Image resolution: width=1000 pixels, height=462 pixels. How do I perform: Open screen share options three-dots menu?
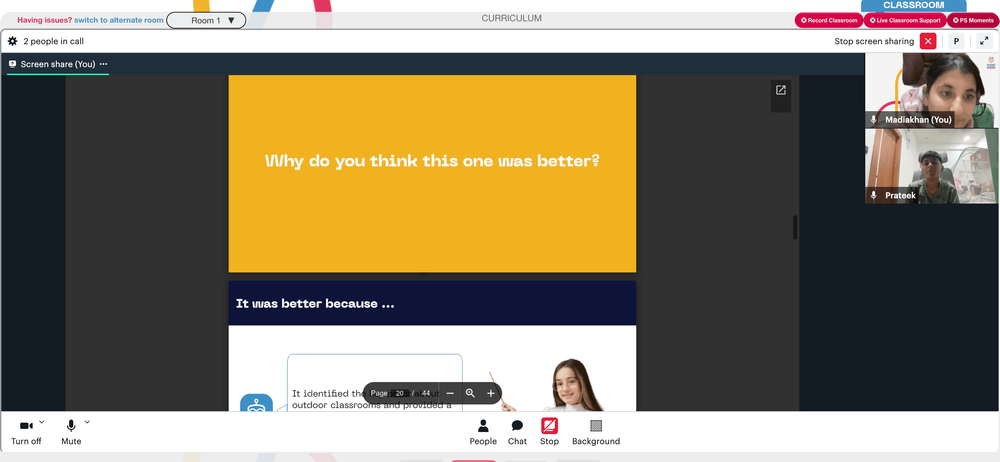[x=103, y=64]
